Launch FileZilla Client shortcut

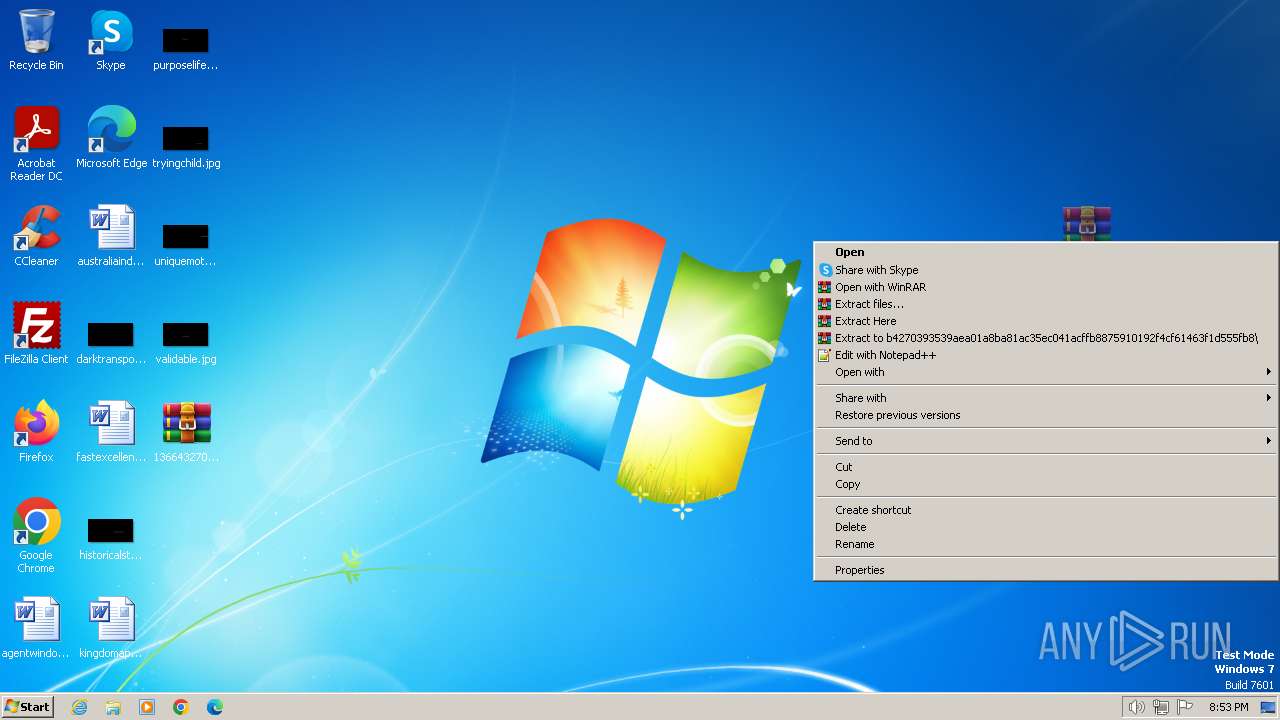(36, 334)
